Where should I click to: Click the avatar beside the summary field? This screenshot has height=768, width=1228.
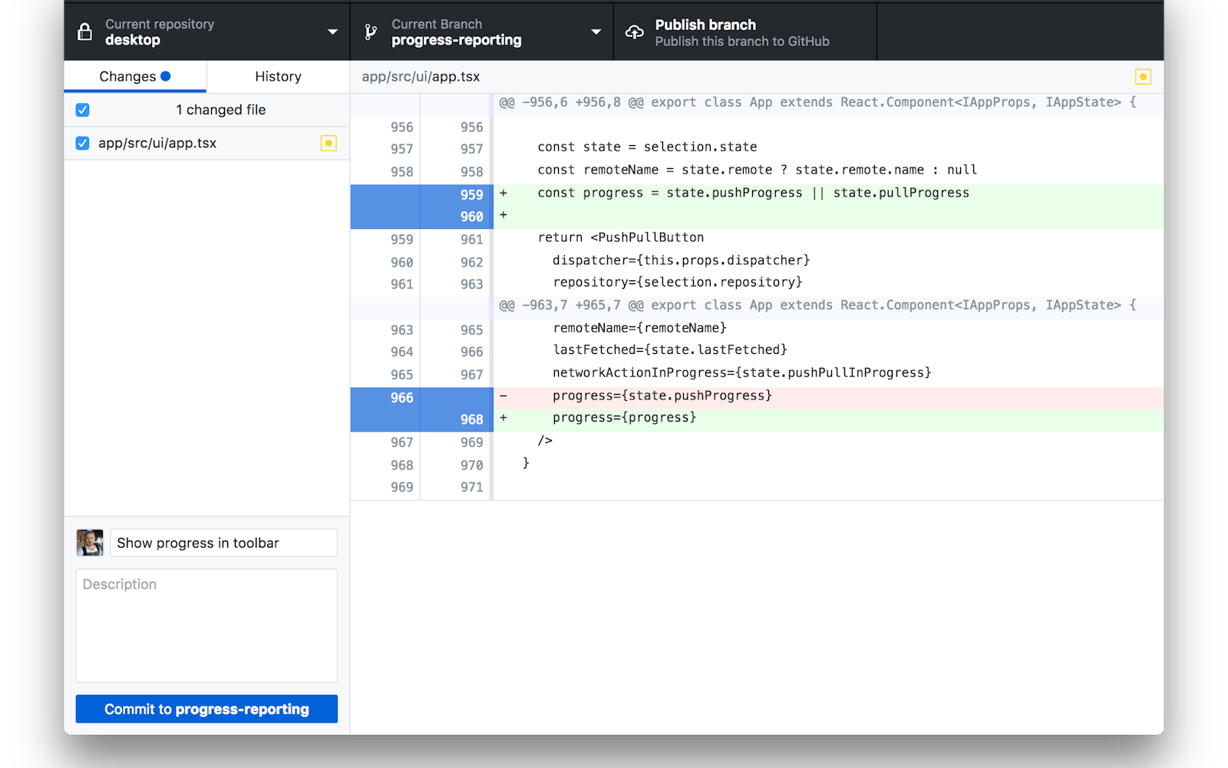coord(89,542)
